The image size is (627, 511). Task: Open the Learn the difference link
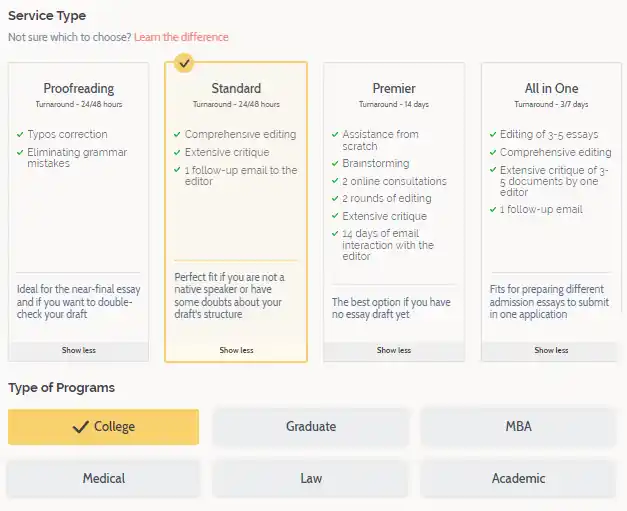(x=181, y=37)
